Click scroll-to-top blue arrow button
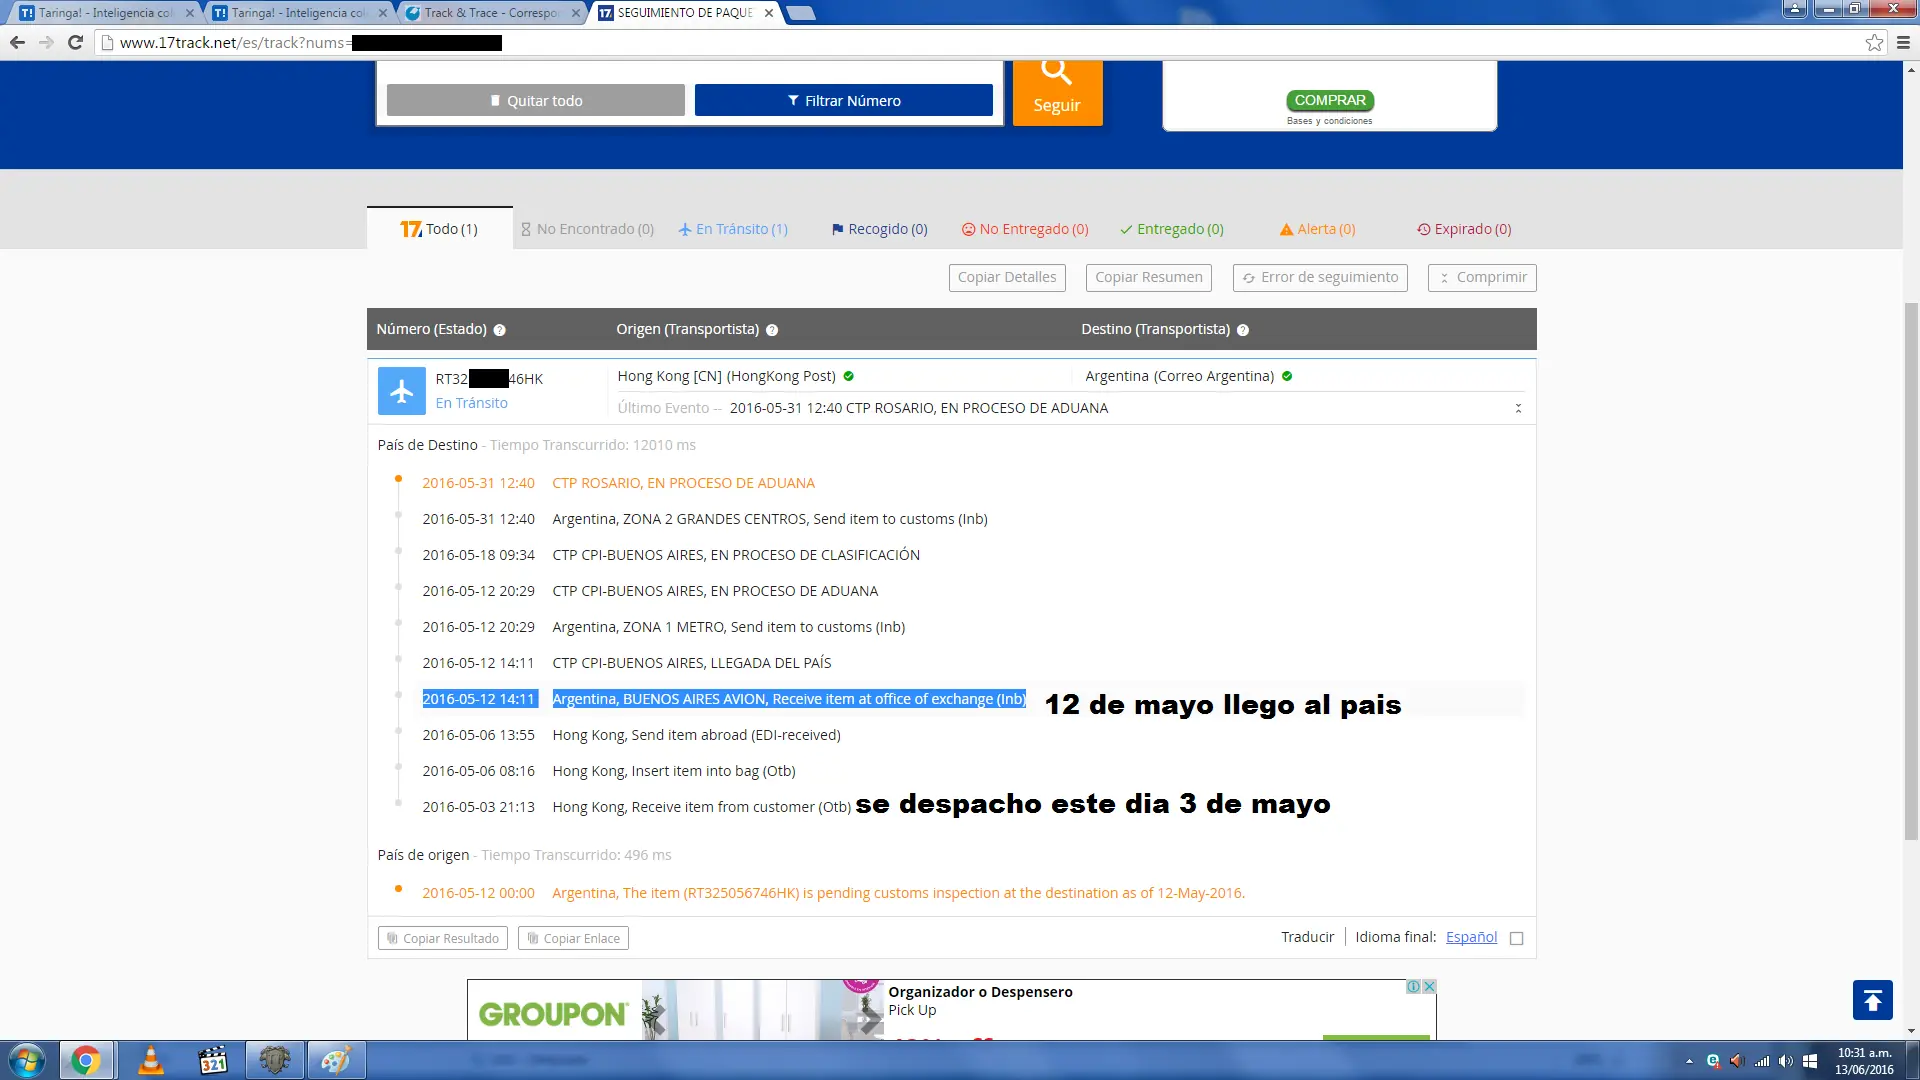Viewport: 1920px width, 1080px height. pos(1873,1000)
